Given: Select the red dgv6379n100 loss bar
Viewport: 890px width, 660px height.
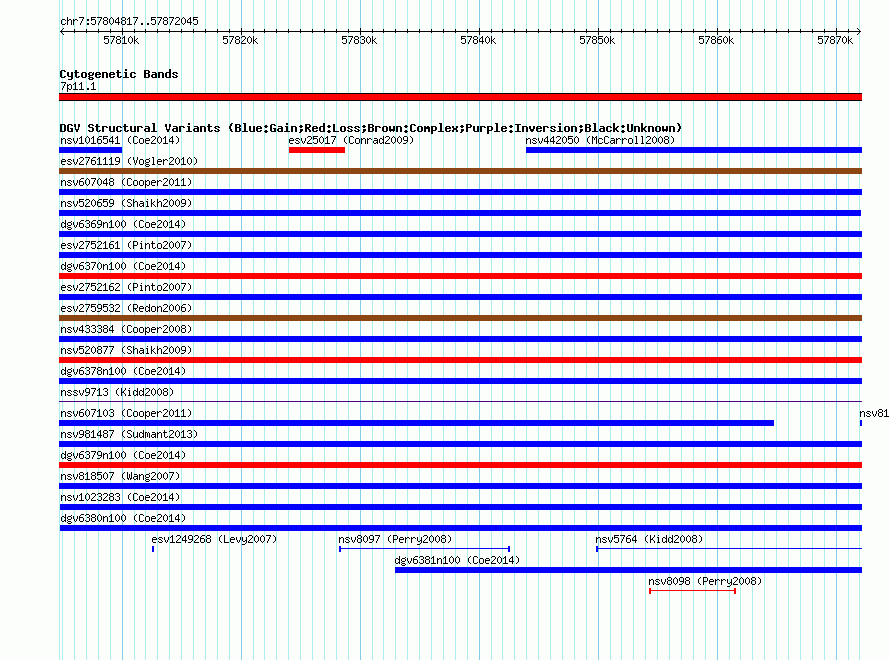Looking at the screenshot, I should coord(460,465).
